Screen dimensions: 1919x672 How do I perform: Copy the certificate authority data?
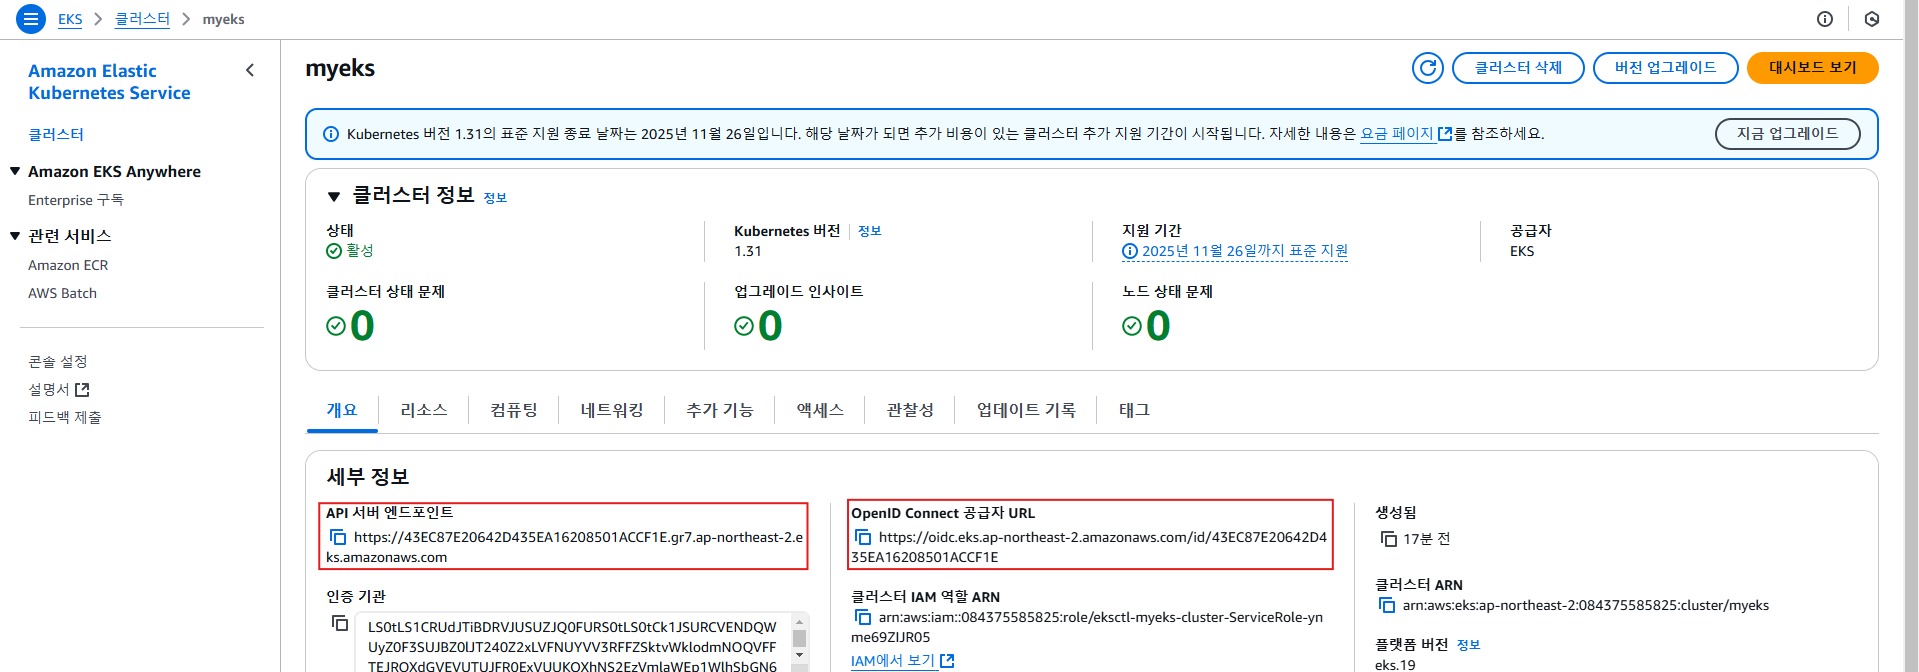click(x=340, y=623)
